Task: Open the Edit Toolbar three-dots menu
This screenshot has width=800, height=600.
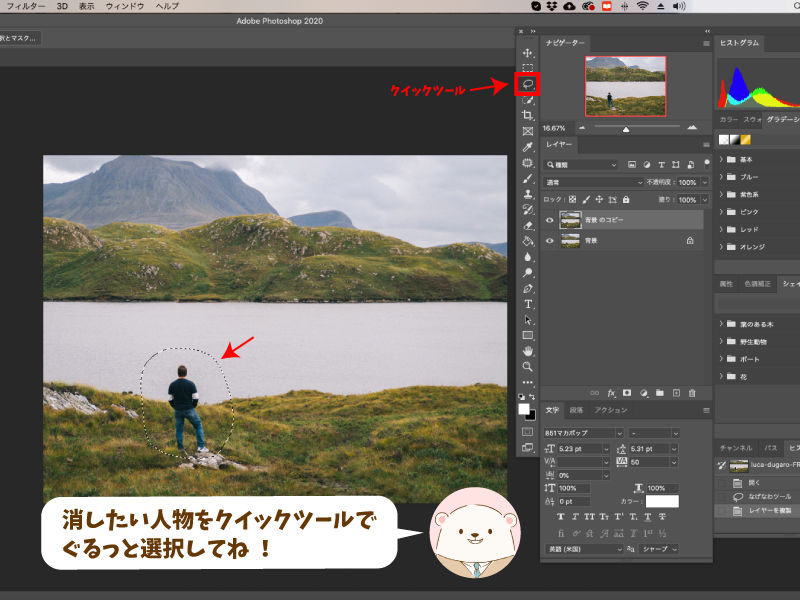Action: [528, 382]
